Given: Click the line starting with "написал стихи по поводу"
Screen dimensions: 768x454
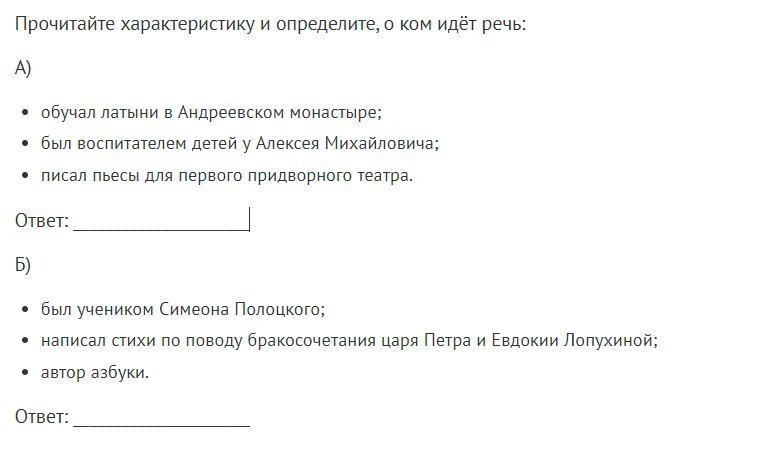Looking at the screenshot, I should pyautogui.click(x=349, y=340).
